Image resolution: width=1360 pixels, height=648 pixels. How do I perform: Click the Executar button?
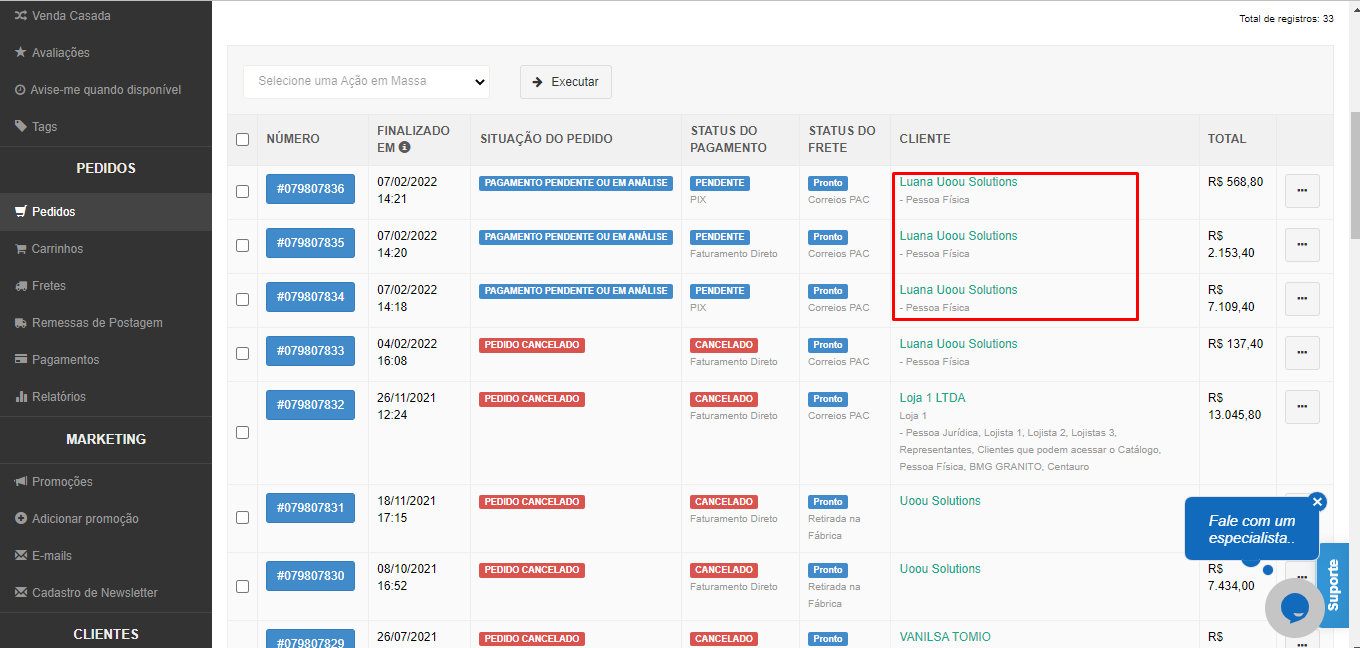(x=566, y=82)
